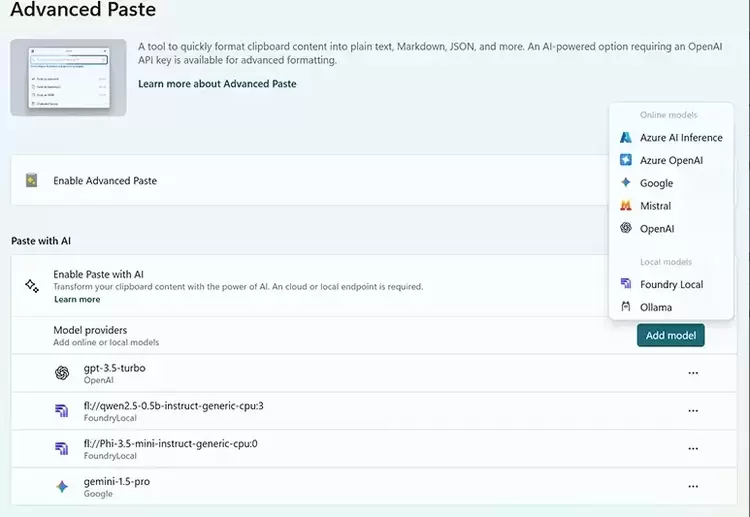
Task: Select Azure OpenAI provider menu entry
Action: (671, 160)
